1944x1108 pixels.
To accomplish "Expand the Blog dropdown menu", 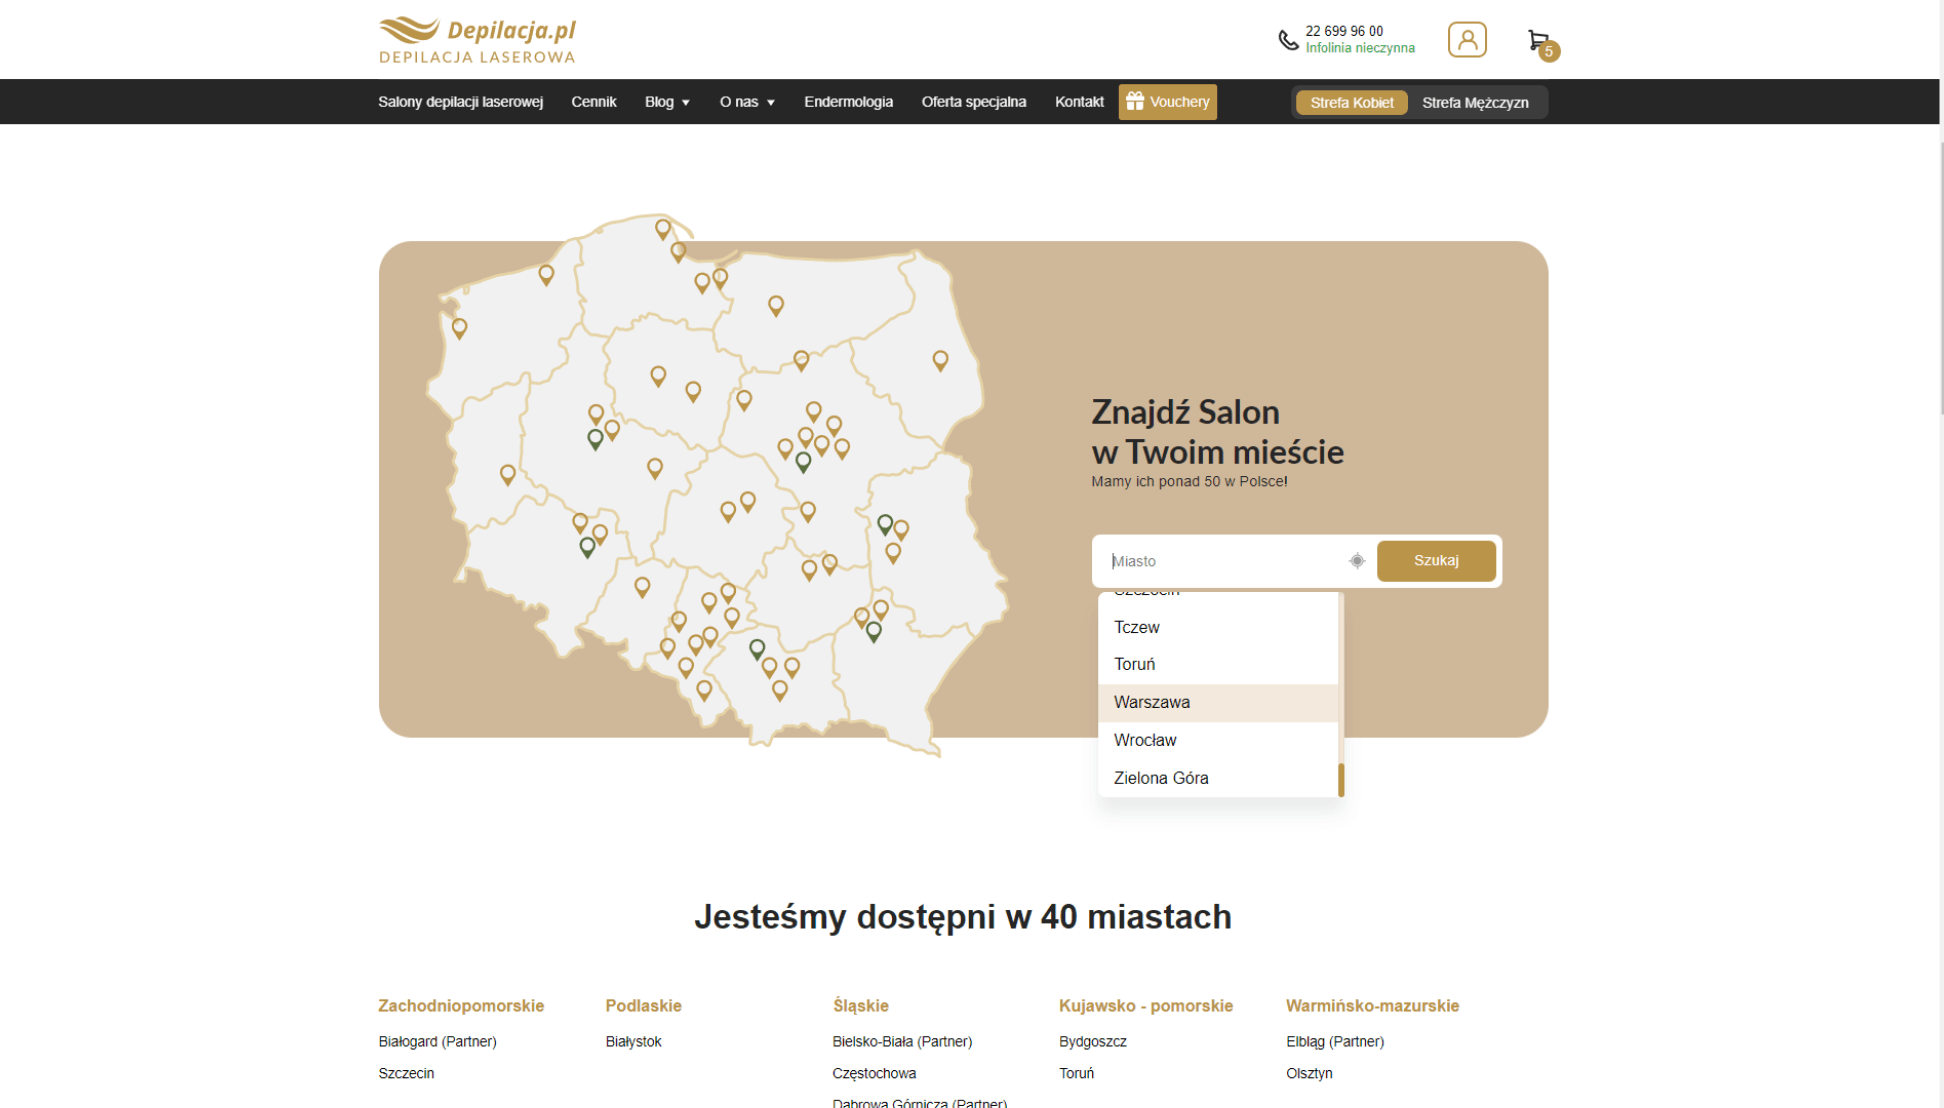I will pyautogui.click(x=667, y=102).
